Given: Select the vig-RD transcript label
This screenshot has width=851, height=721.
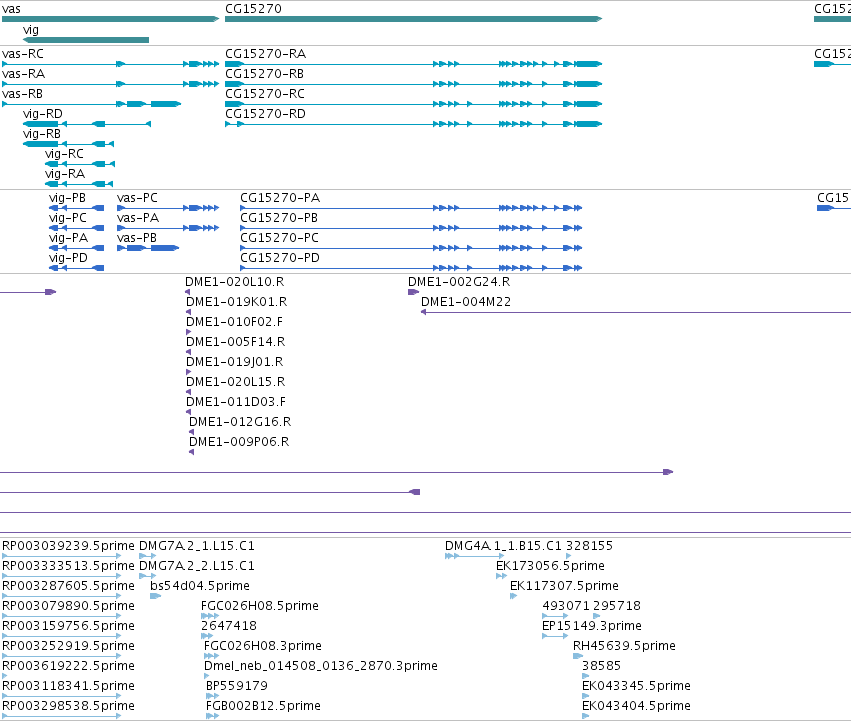Looking at the screenshot, I should 43,114.
